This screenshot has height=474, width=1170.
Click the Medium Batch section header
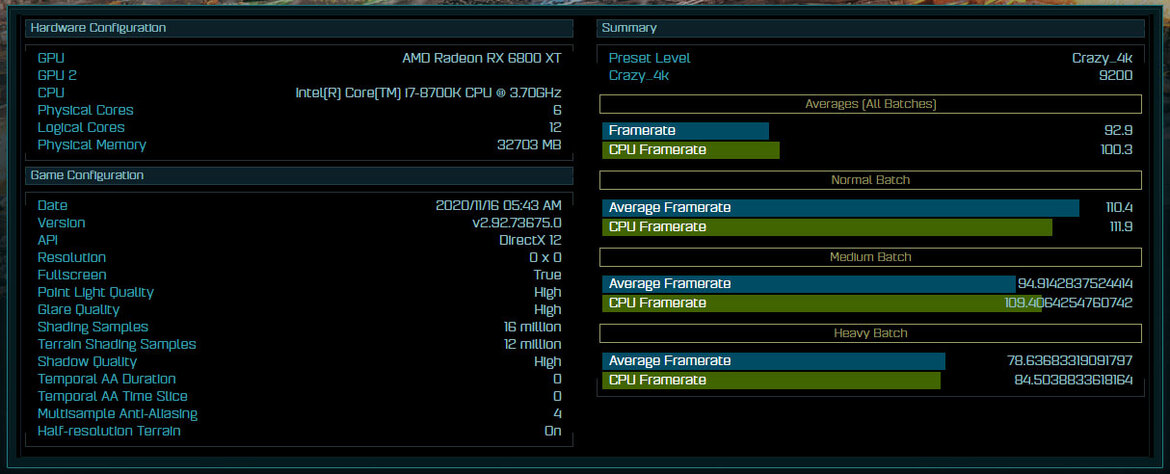coord(871,257)
